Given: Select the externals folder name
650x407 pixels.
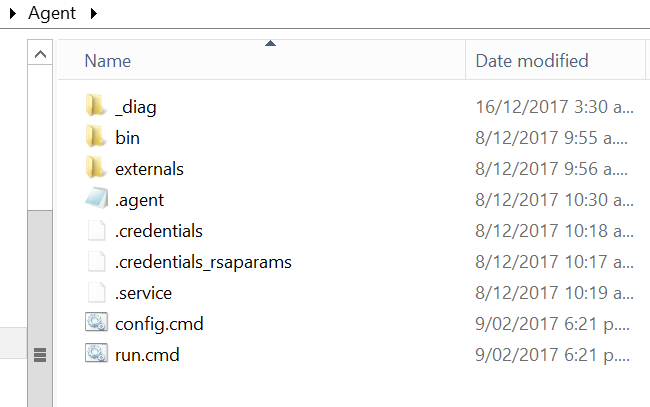Looking at the screenshot, I should click(x=149, y=168).
